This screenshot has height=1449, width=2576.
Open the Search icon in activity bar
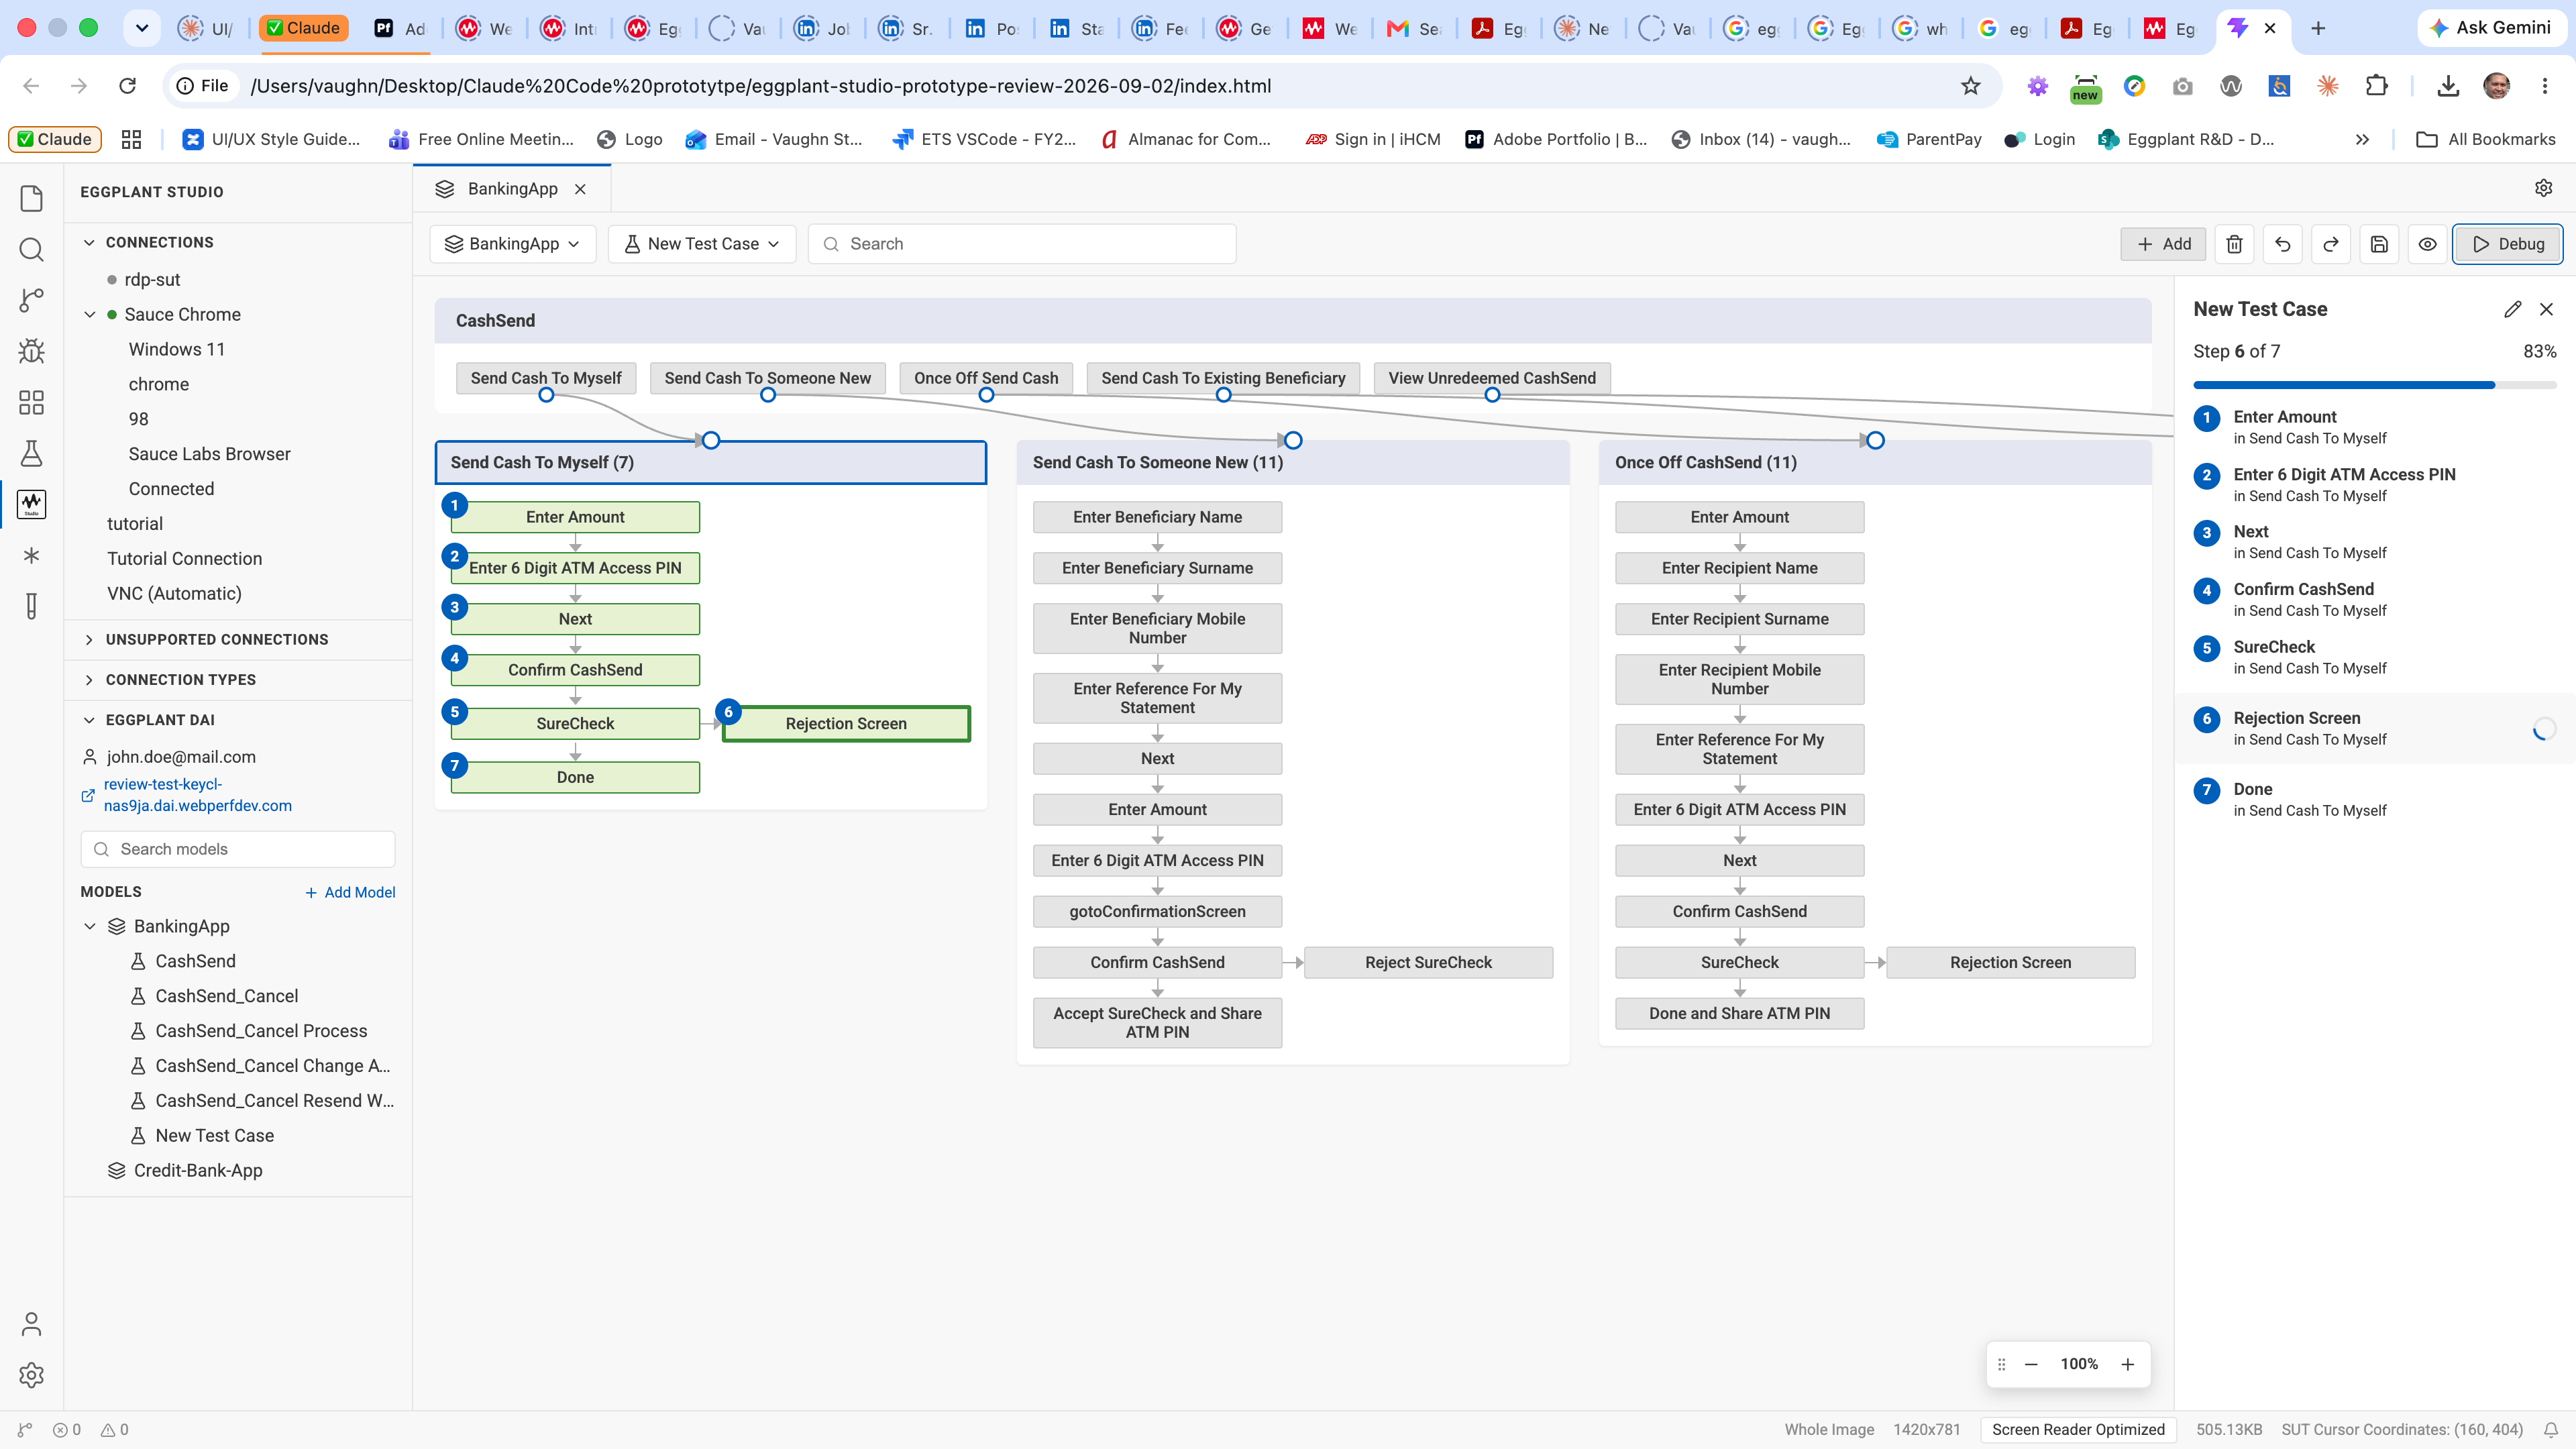click(x=31, y=249)
